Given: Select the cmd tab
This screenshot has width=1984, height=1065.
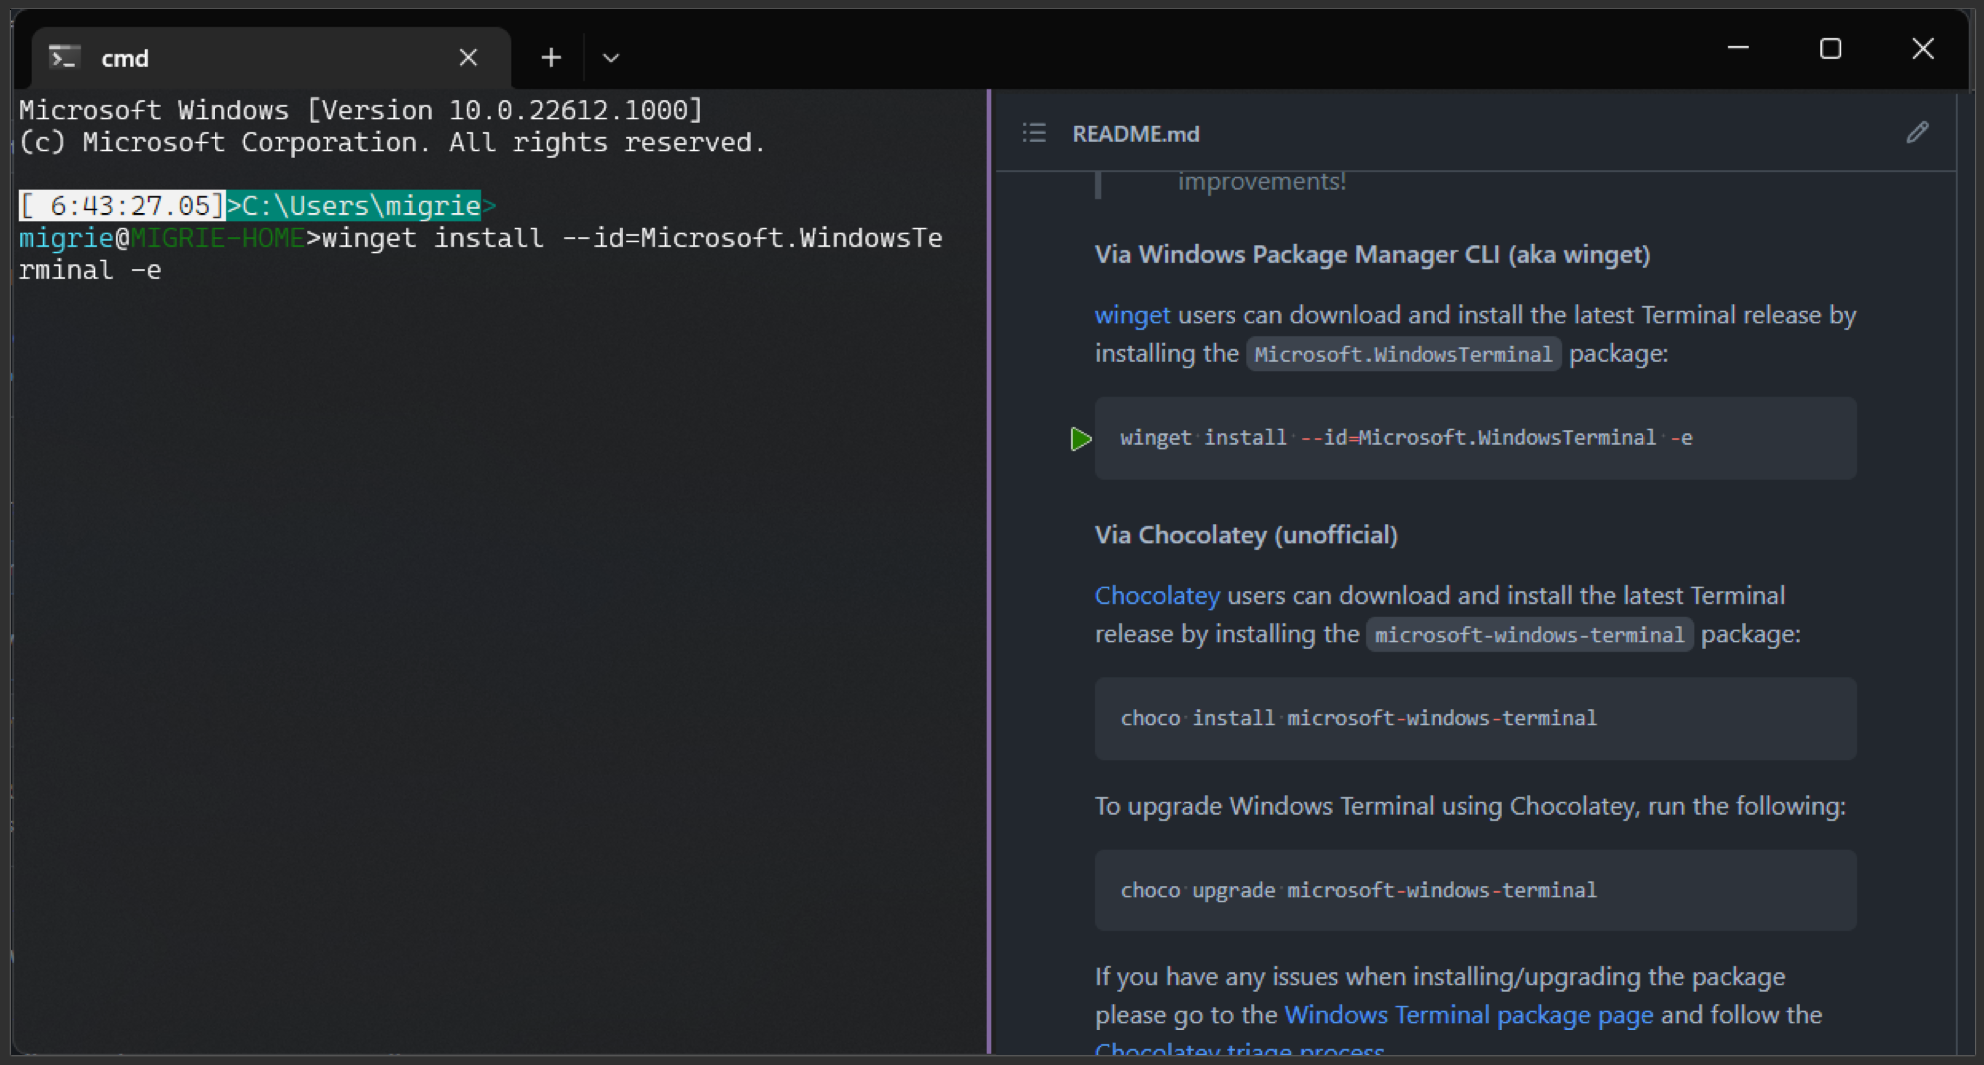Looking at the screenshot, I should [271, 58].
